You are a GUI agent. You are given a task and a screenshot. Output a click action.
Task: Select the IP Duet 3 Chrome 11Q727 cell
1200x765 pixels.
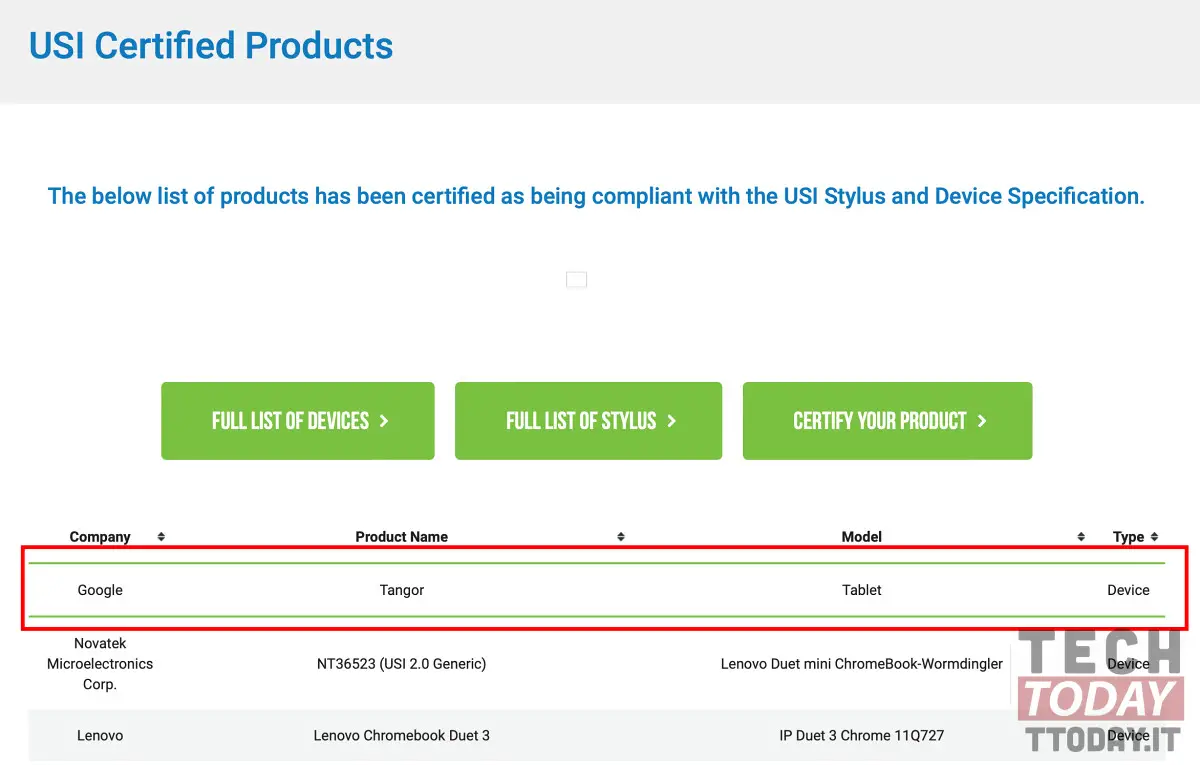(862, 736)
